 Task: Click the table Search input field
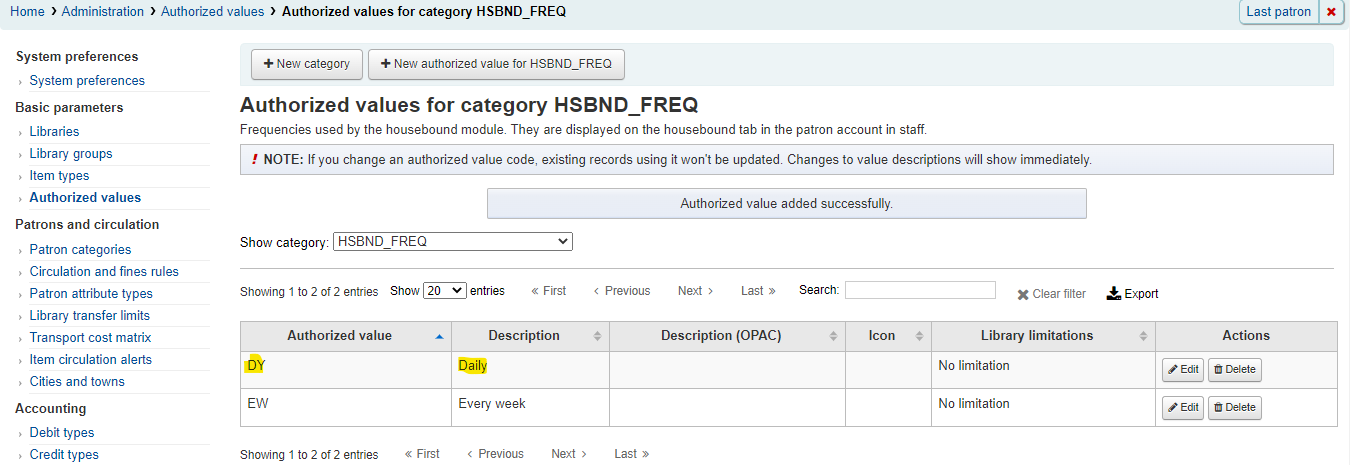pos(920,290)
